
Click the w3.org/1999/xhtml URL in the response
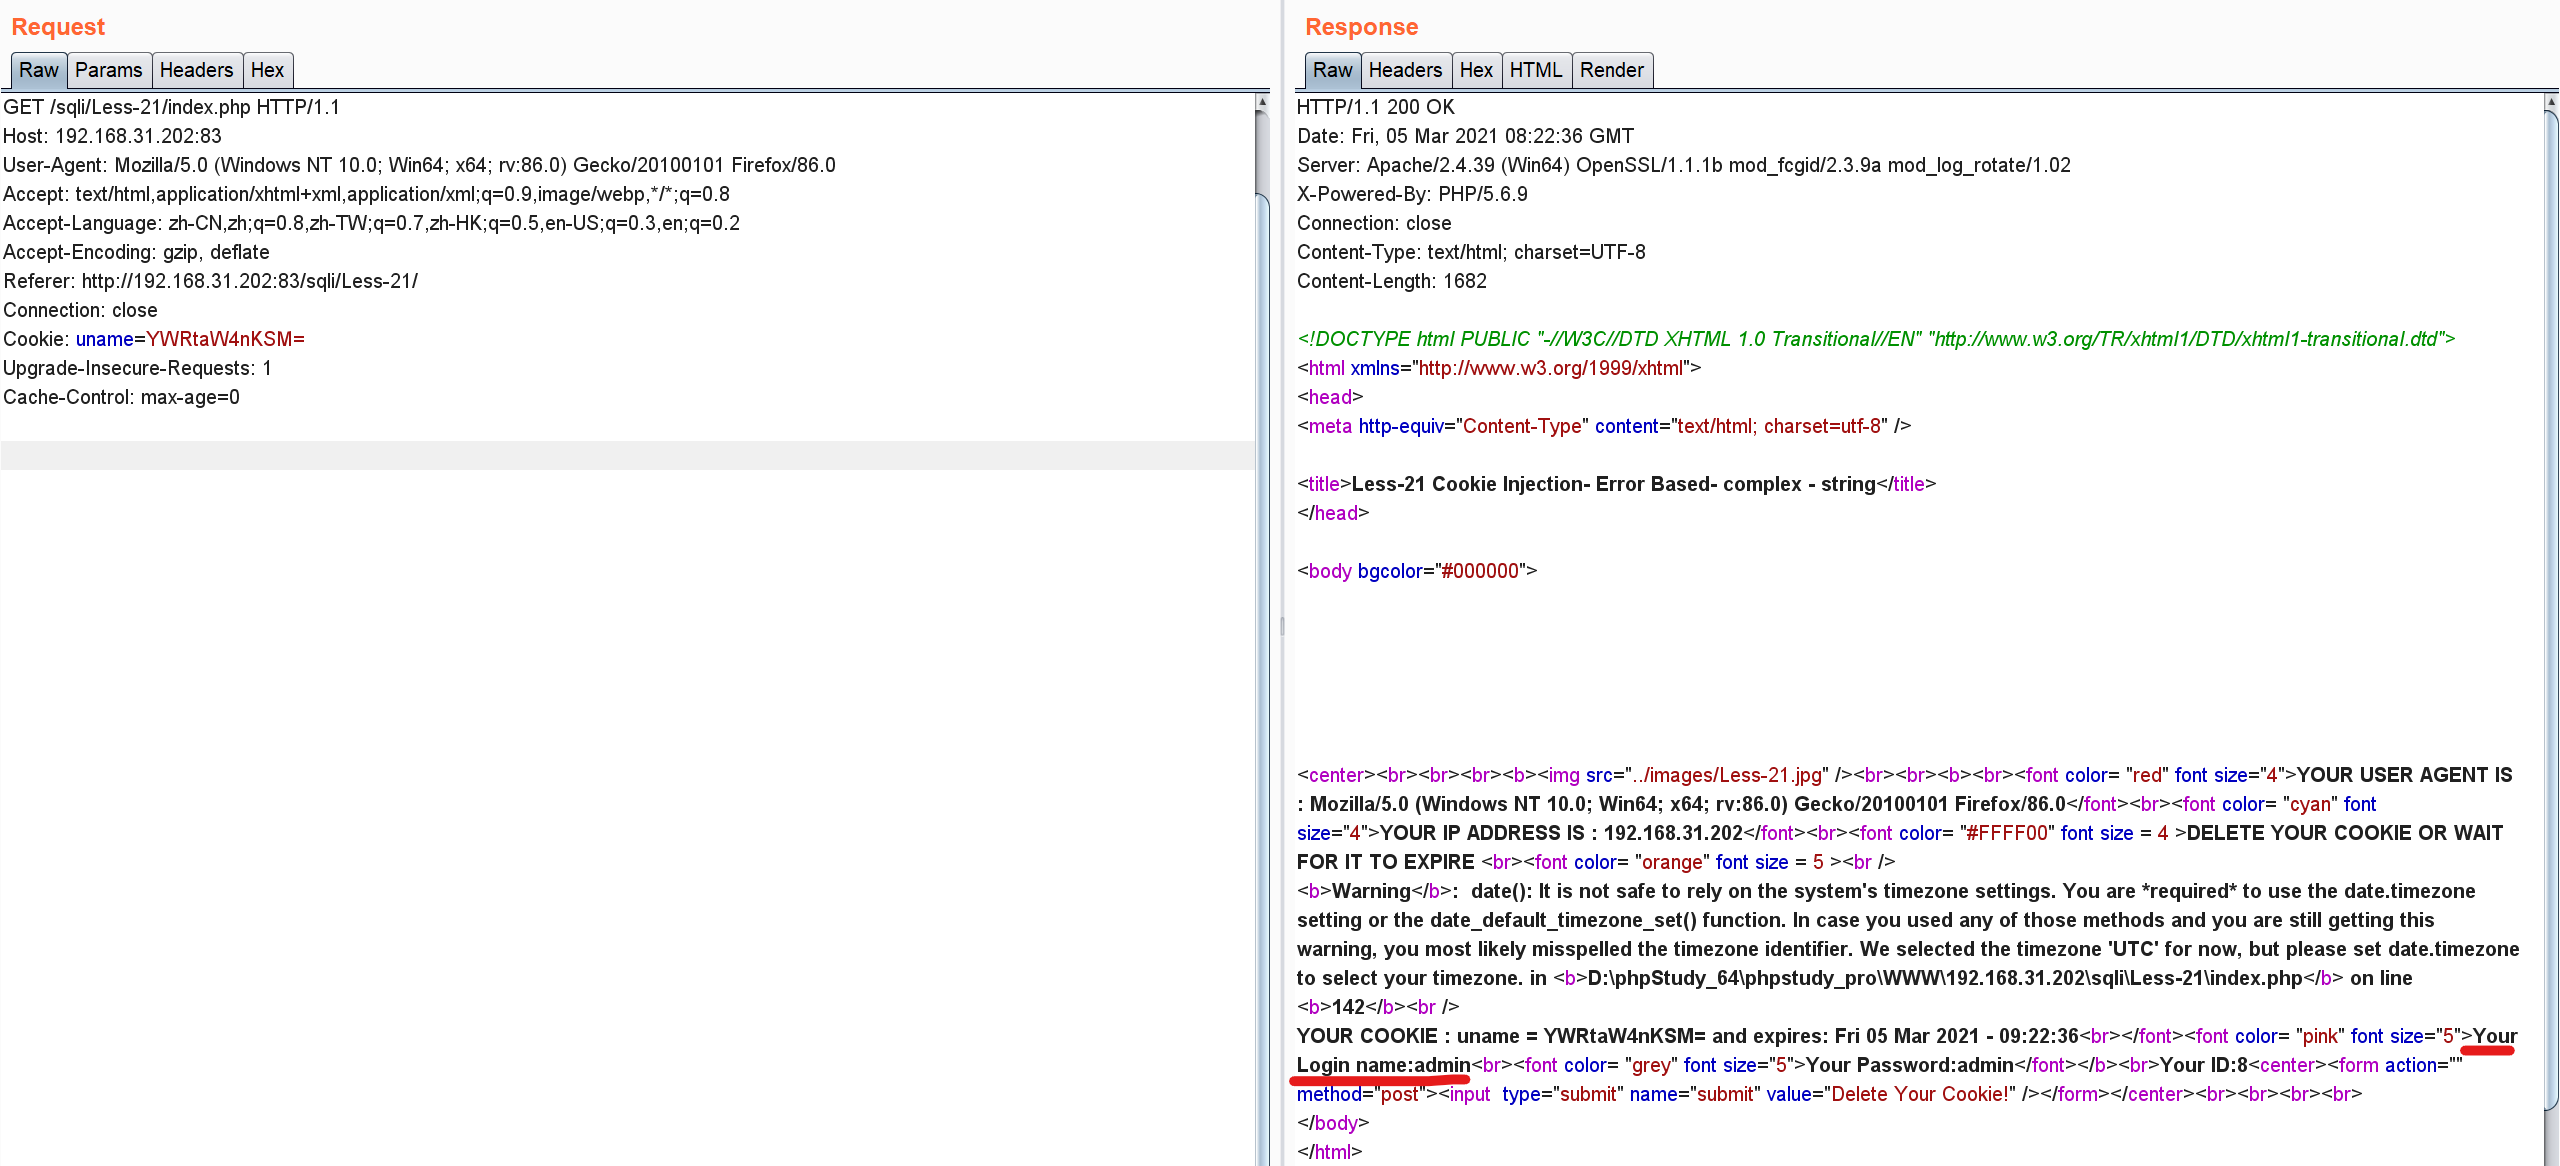point(1550,368)
